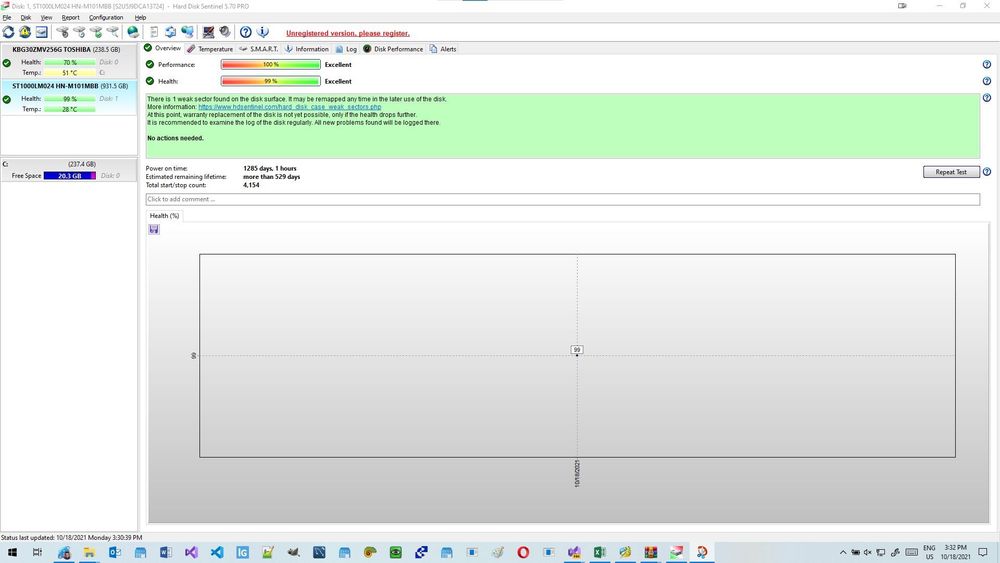
Task: Open the notification center icon
Action: click(983, 552)
